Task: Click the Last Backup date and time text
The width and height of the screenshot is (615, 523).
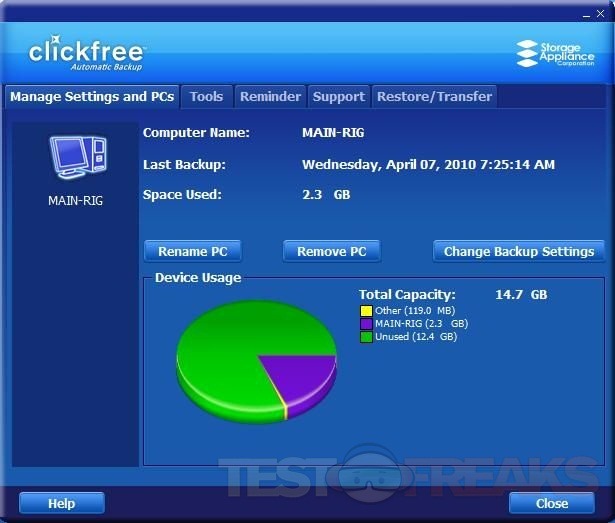Action: tap(428, 165)
